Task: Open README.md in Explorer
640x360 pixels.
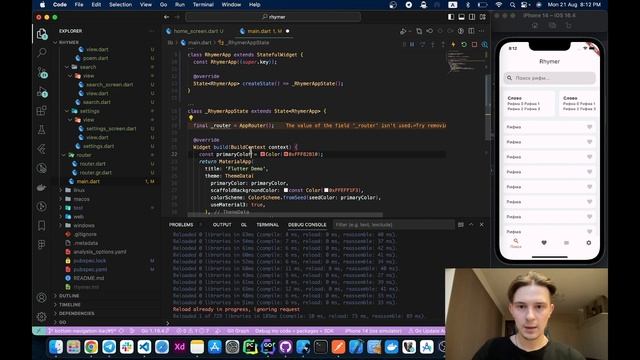Action: [x=89, y=278]
